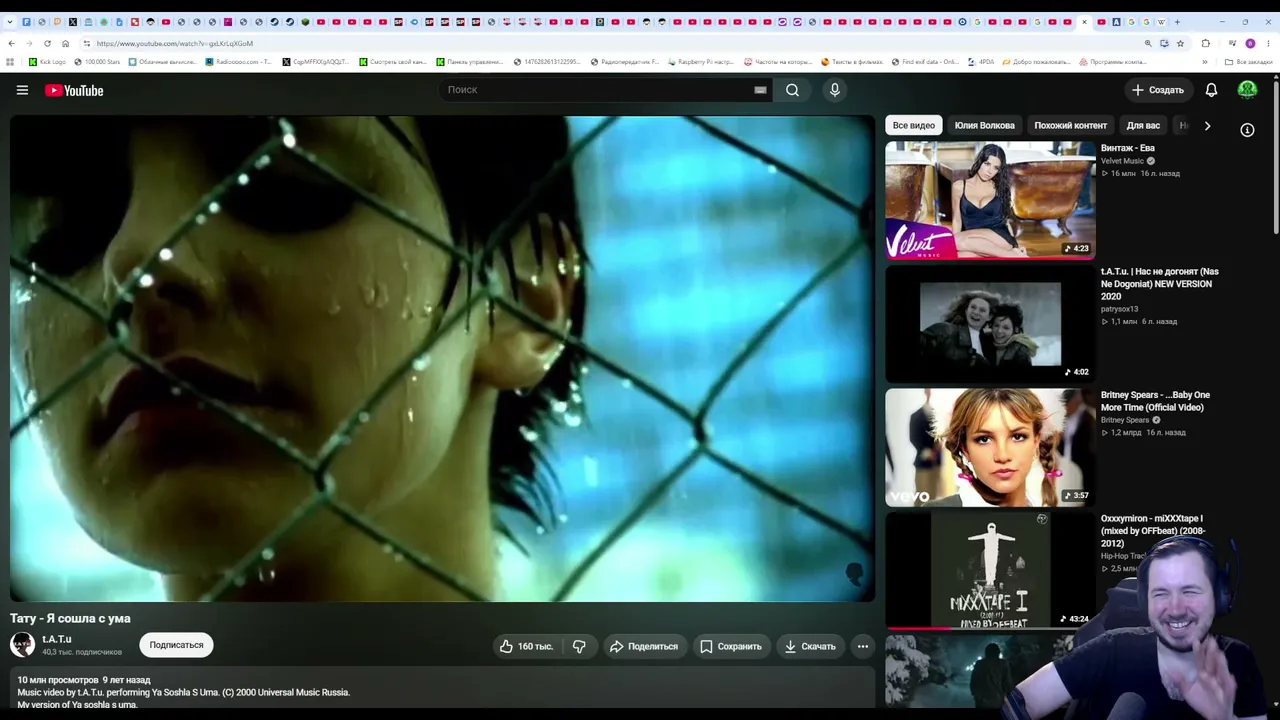Click the magnifier search button

[x=792, y=90]
